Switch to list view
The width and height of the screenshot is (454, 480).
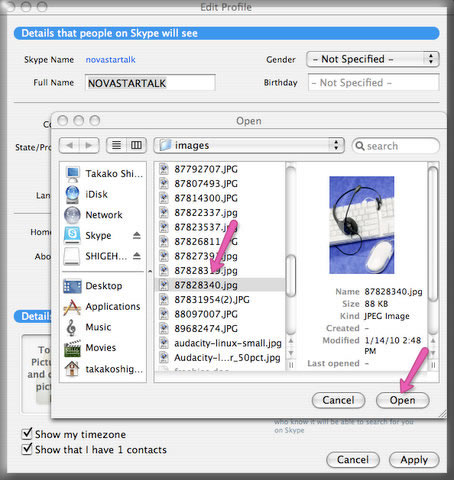pos(116,145)
